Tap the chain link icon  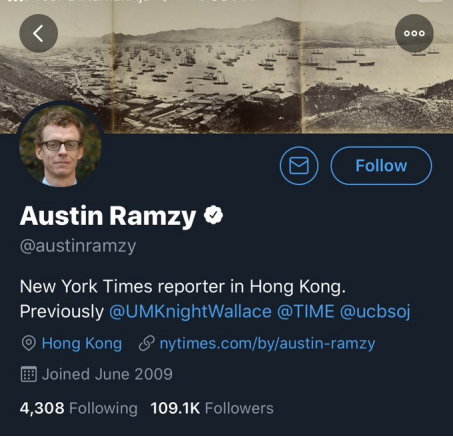[x=147, y=343]
